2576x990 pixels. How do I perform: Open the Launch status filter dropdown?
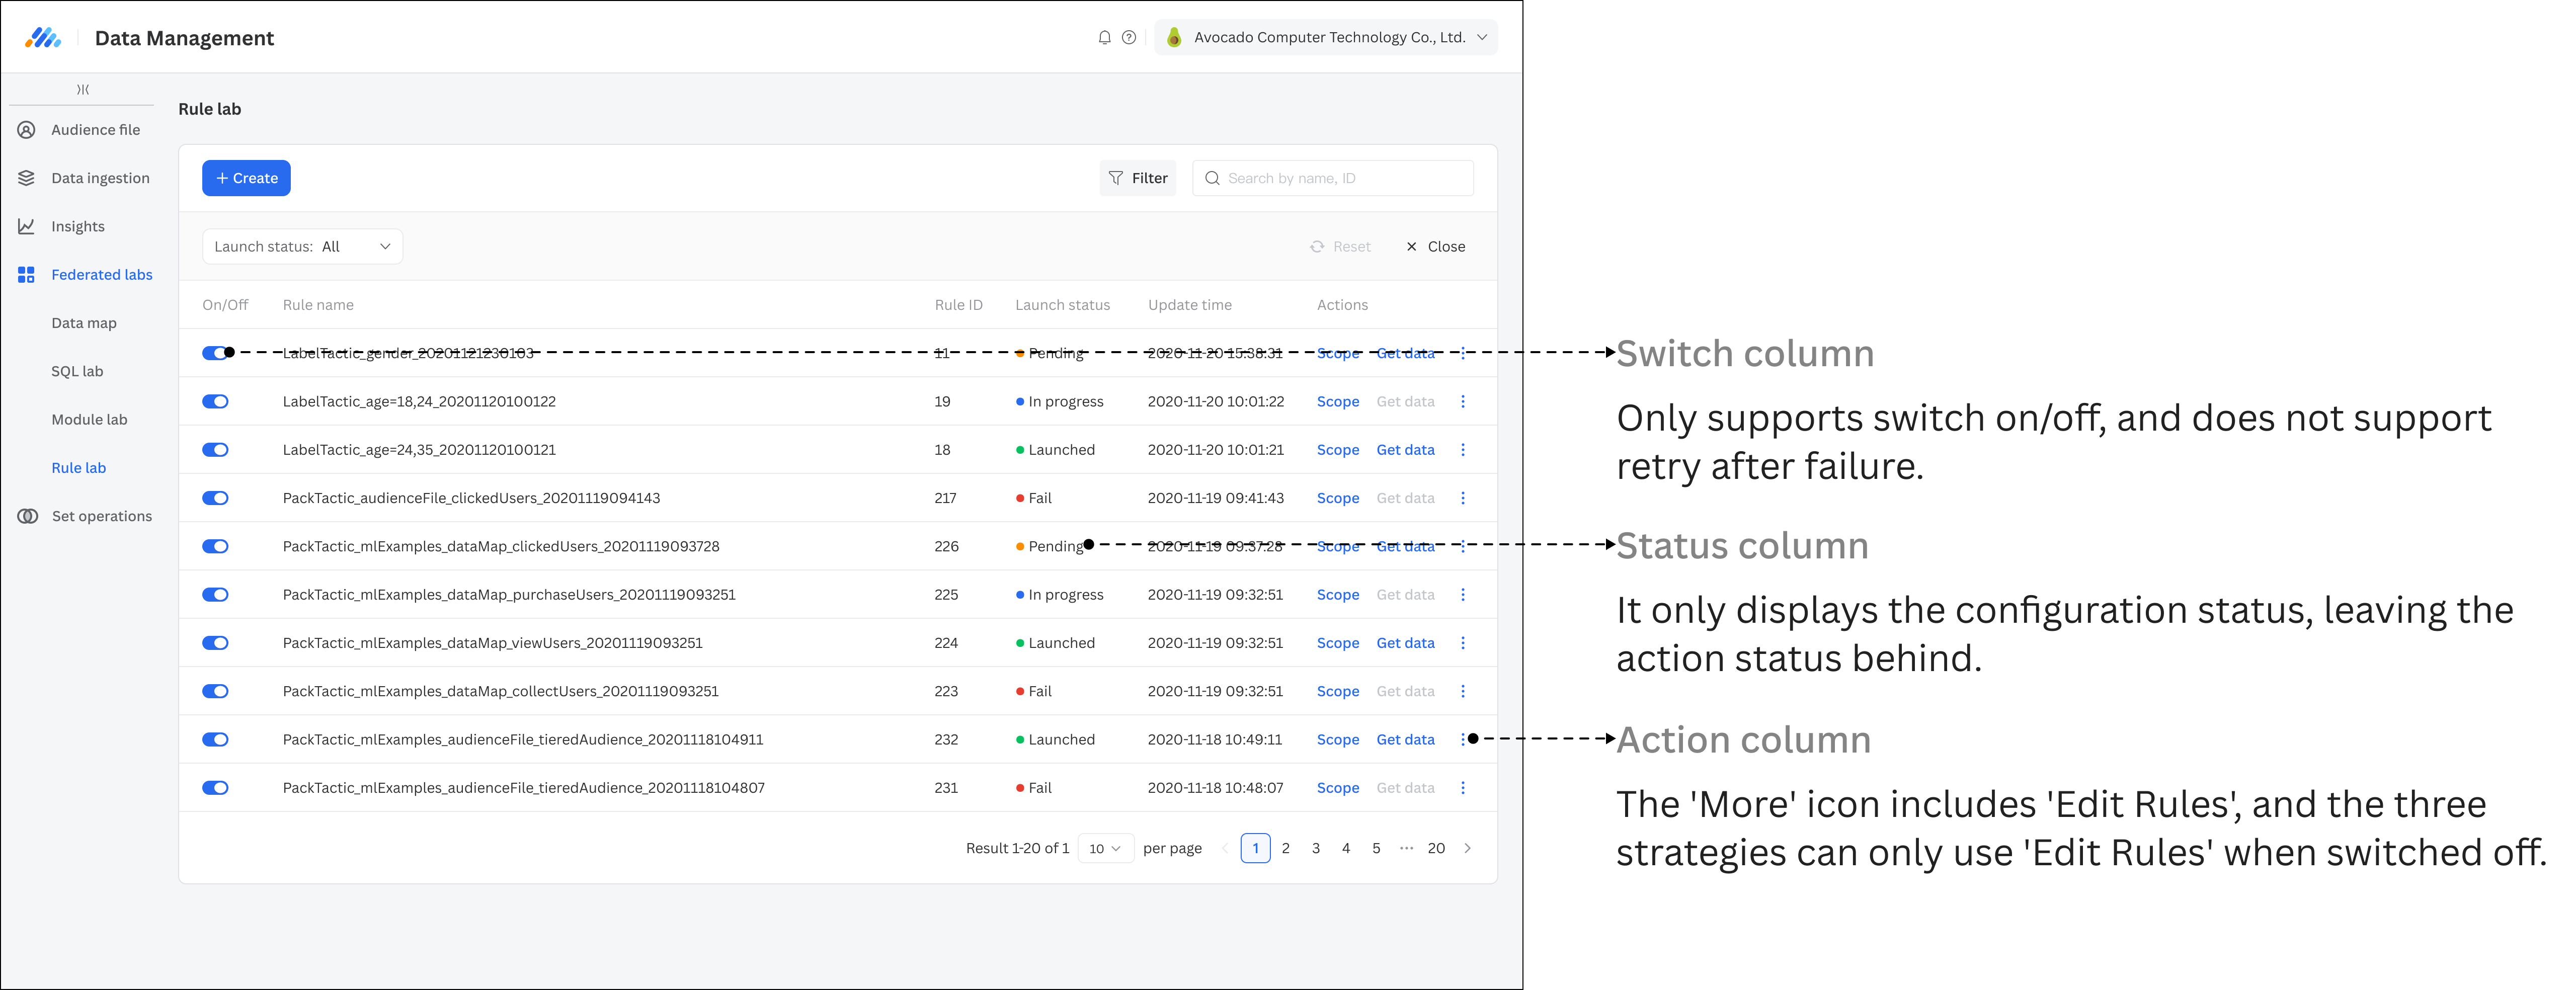click(x=302, y=247)
